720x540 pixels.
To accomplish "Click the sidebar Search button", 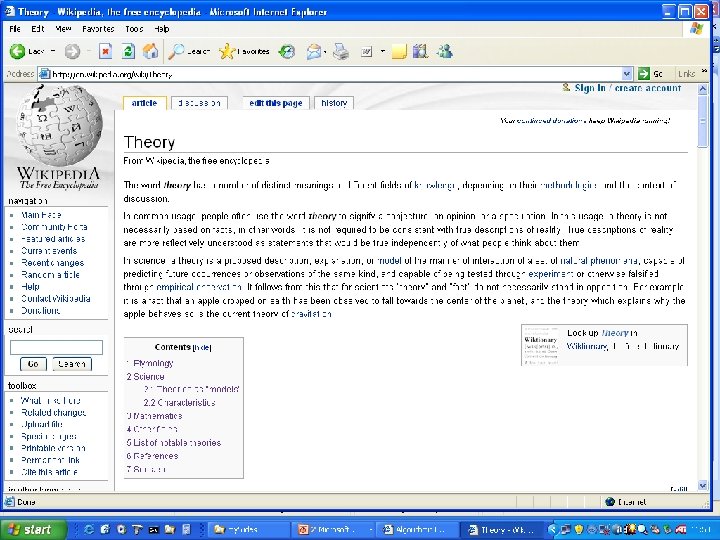I will 72,364.
